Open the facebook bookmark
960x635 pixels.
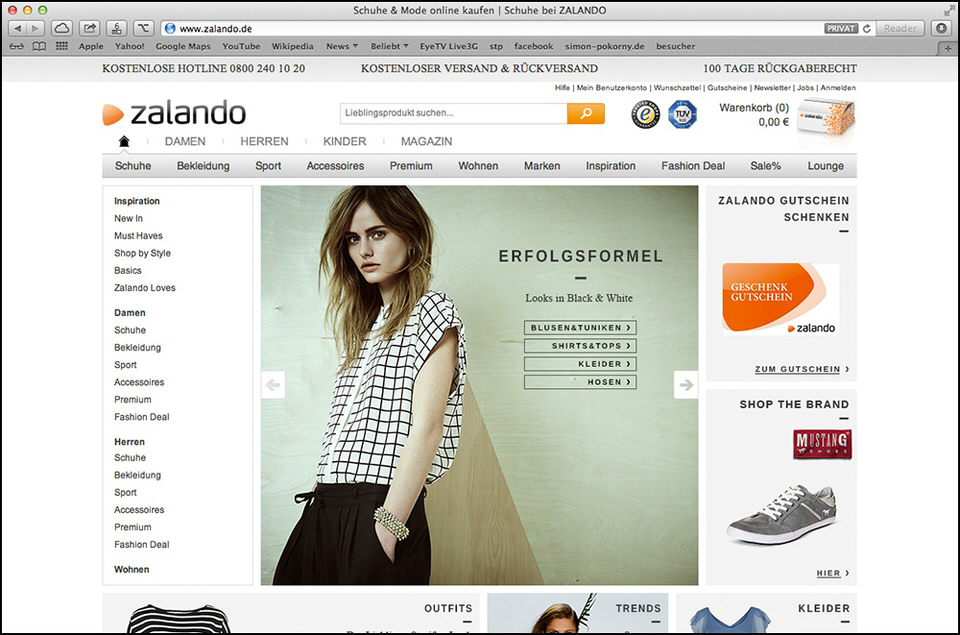tap(533, 47)
